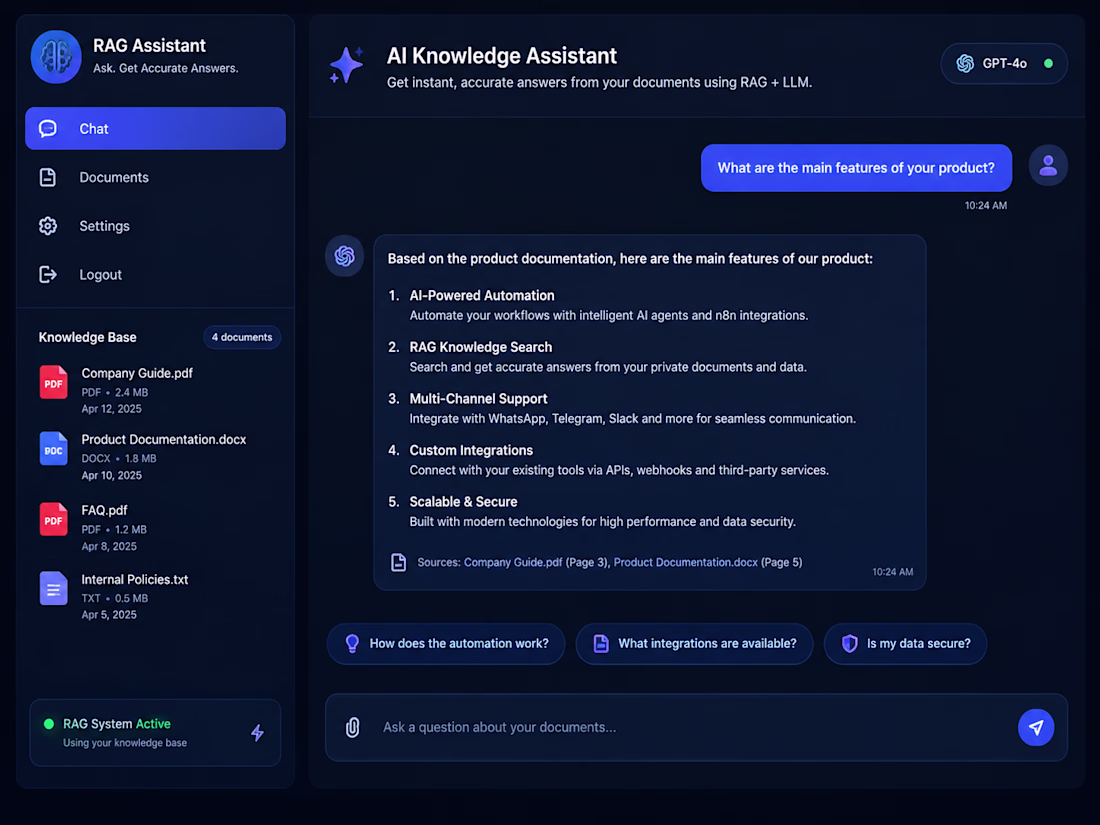Go to Documents in the sidebar
1100x825 pixels.
[155, 177]
